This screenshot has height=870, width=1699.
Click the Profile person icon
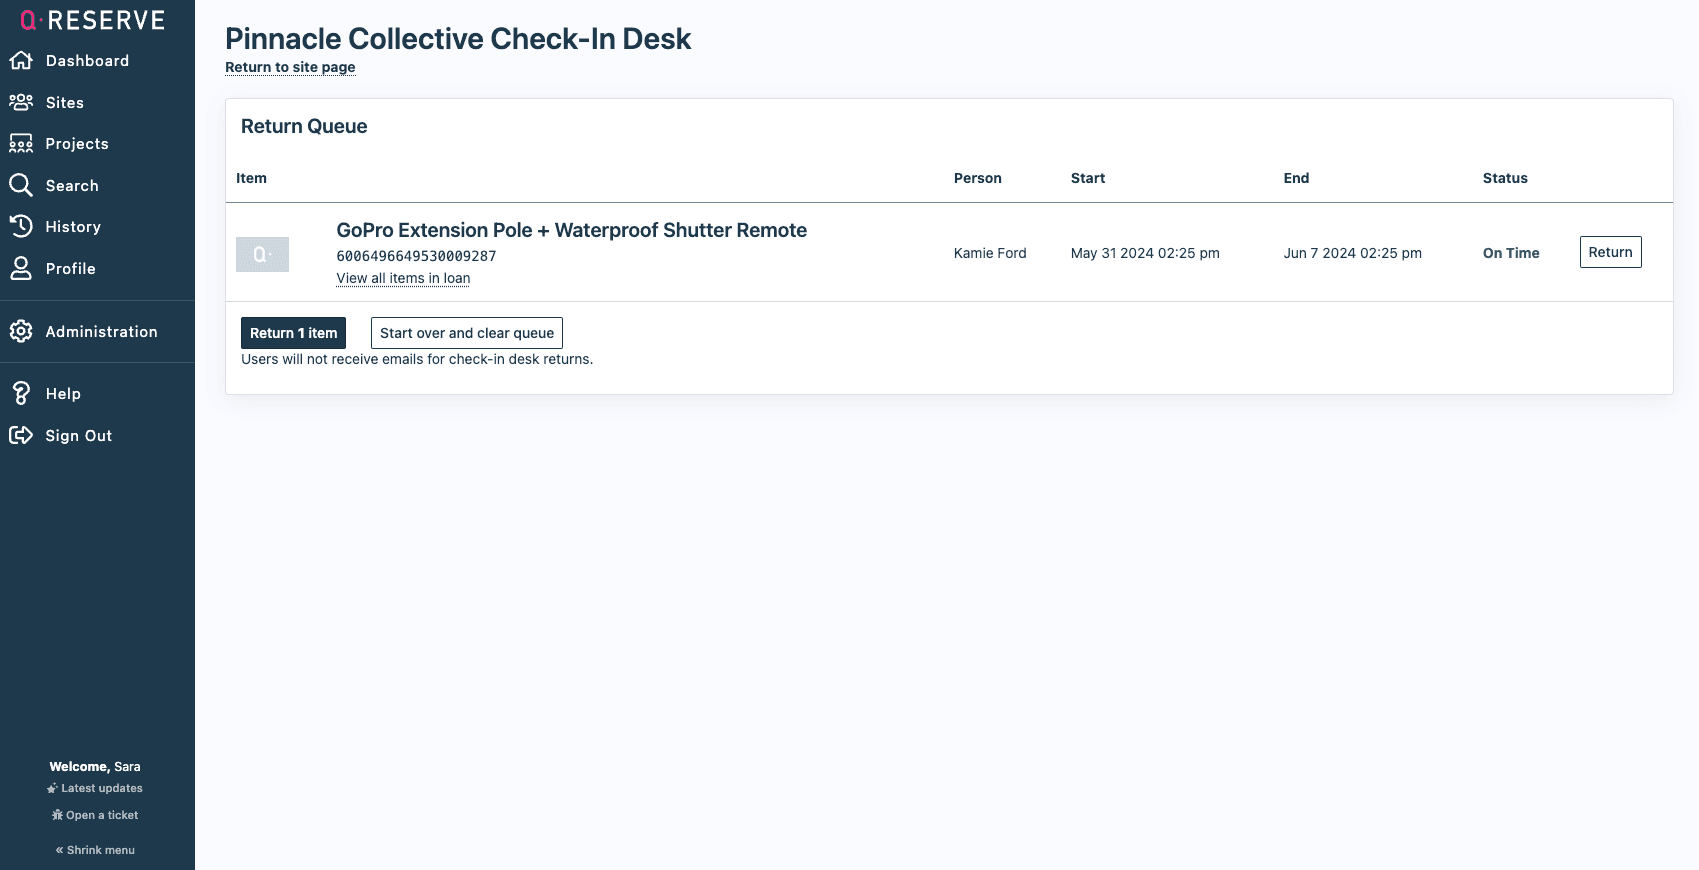(21, 268)
